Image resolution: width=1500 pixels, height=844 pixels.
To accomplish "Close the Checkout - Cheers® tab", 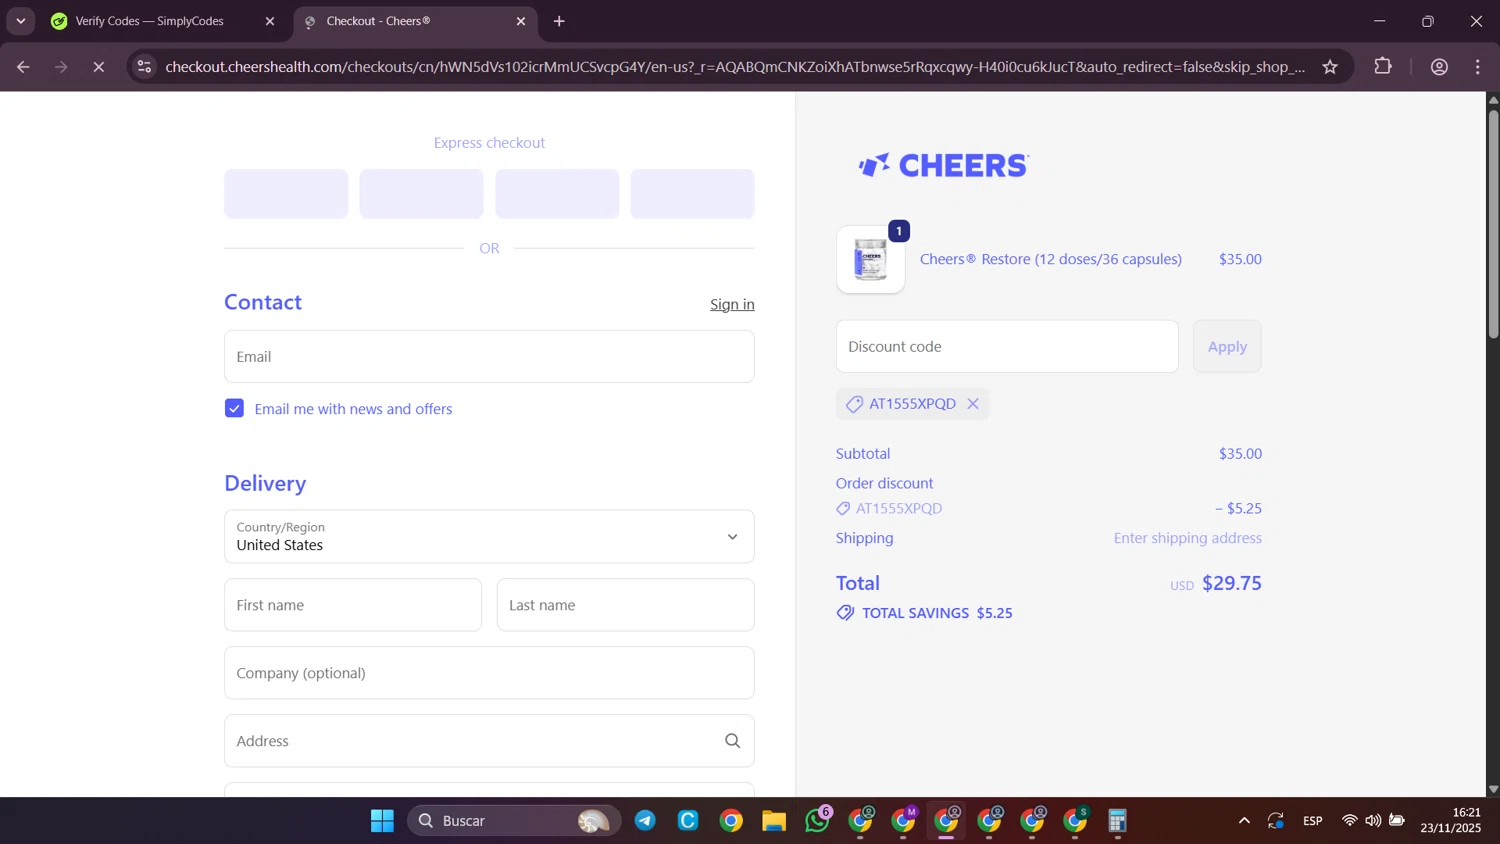I will coord(521,21).
